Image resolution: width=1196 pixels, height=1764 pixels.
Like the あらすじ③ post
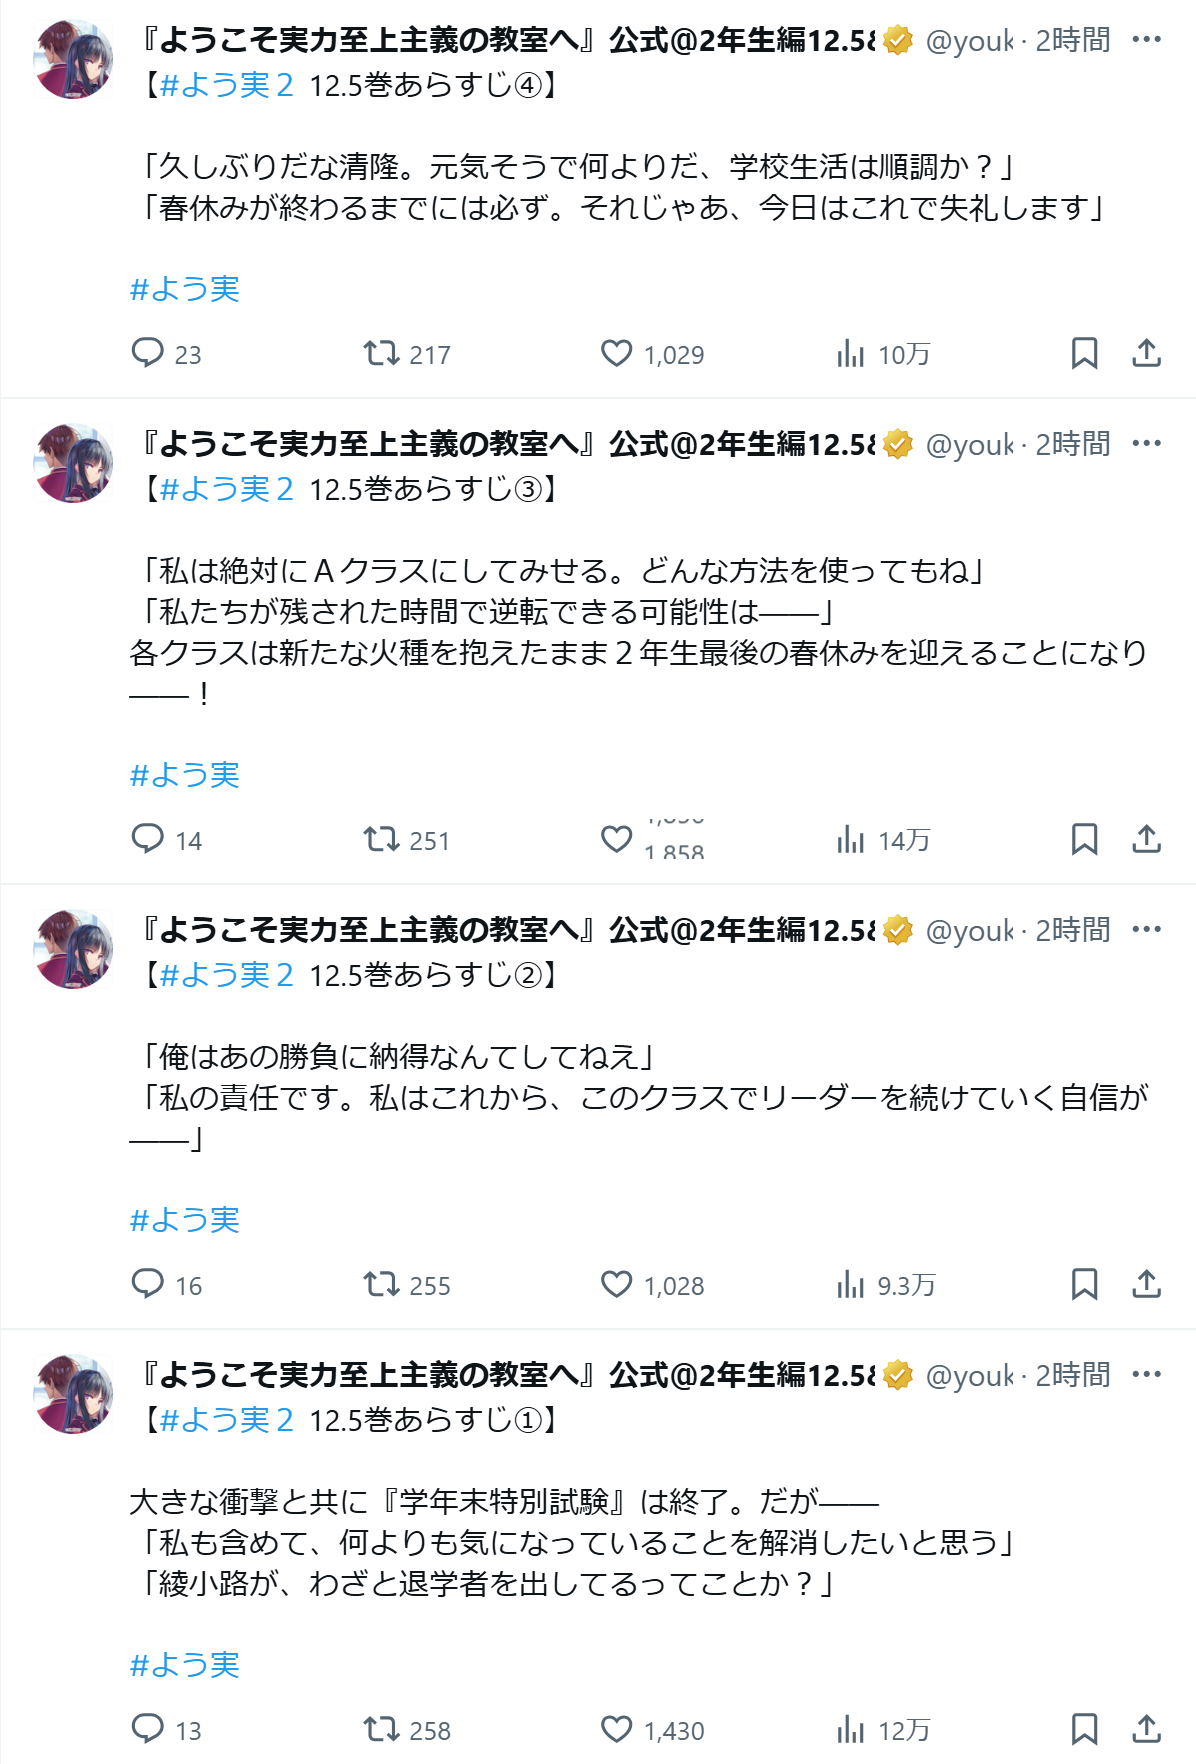[616, 840]
